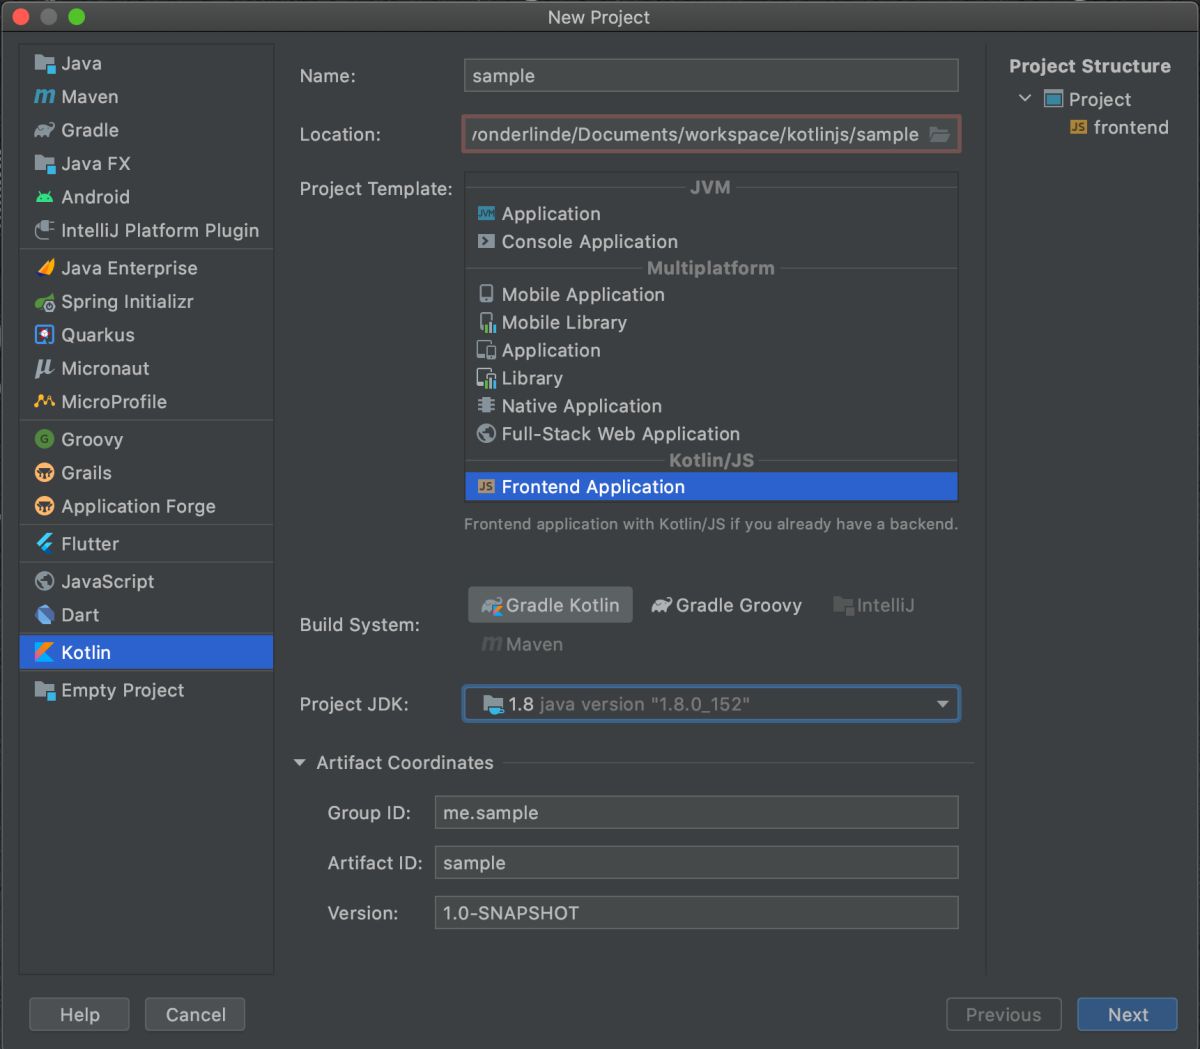This screenshot has width=1200, height=1049.
Task: Click the JVM Application template icon
Action: (486, 213)
